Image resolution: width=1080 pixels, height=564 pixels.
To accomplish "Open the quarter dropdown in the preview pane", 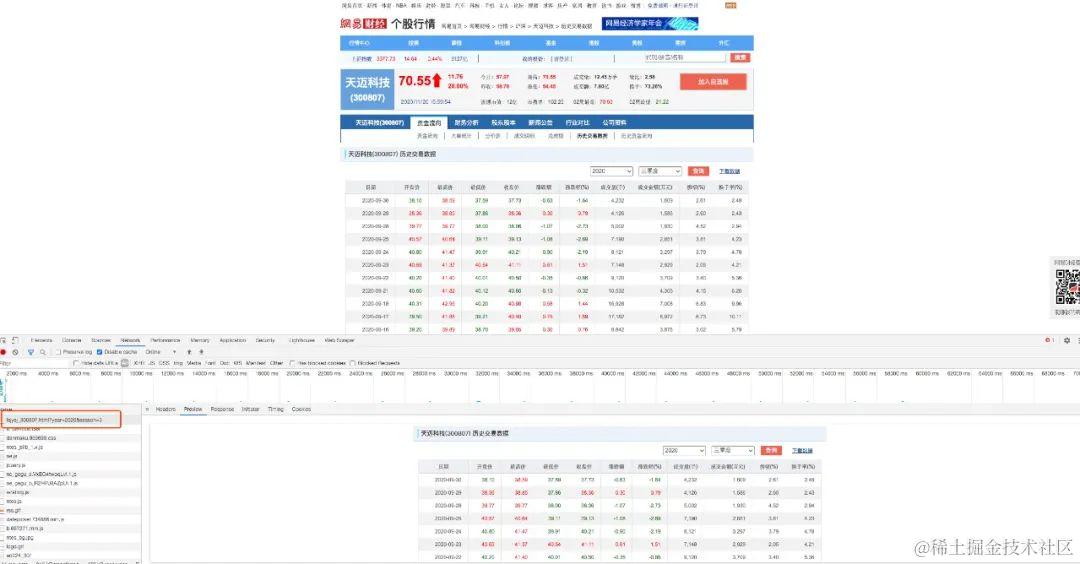I will pyautogui.click(x=733, y=450).
